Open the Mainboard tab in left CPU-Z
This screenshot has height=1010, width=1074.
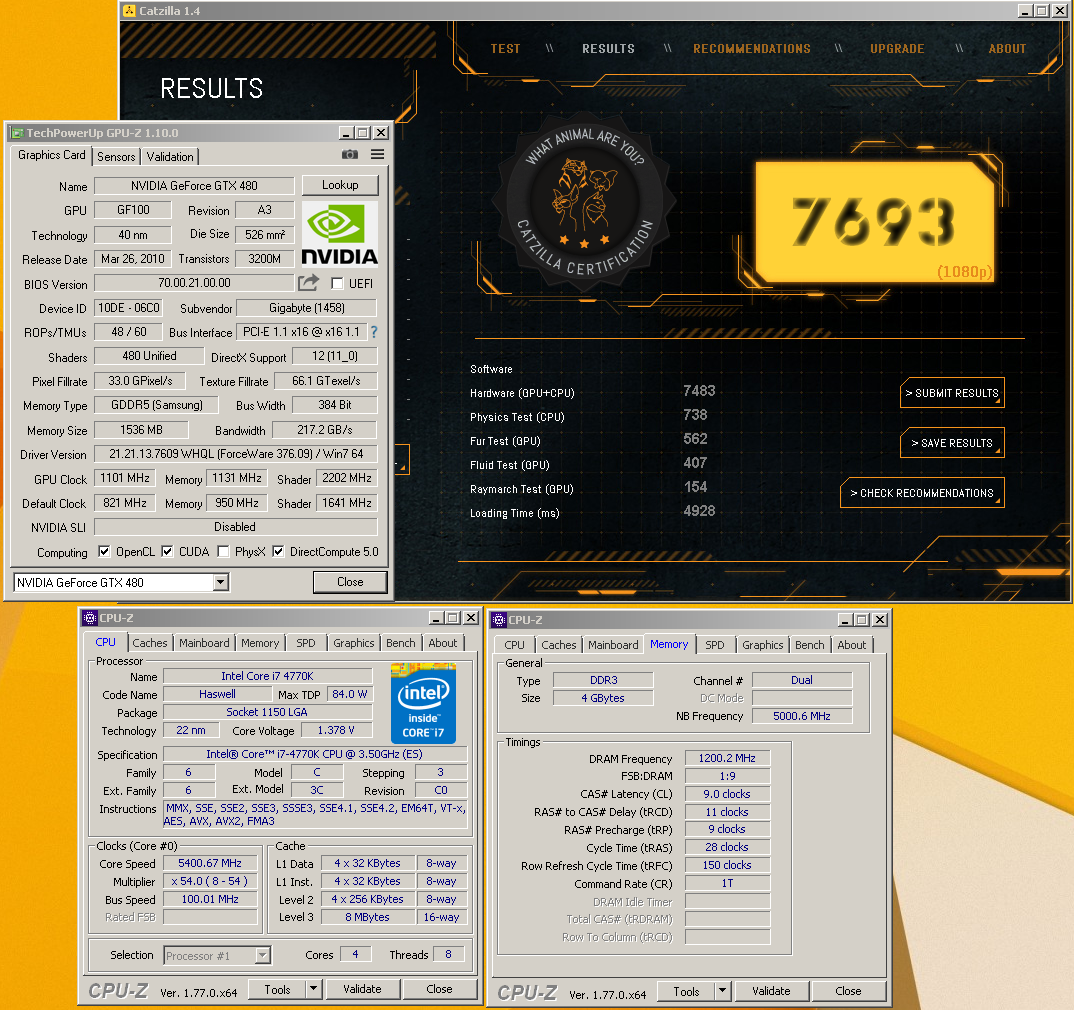(204, 643)
